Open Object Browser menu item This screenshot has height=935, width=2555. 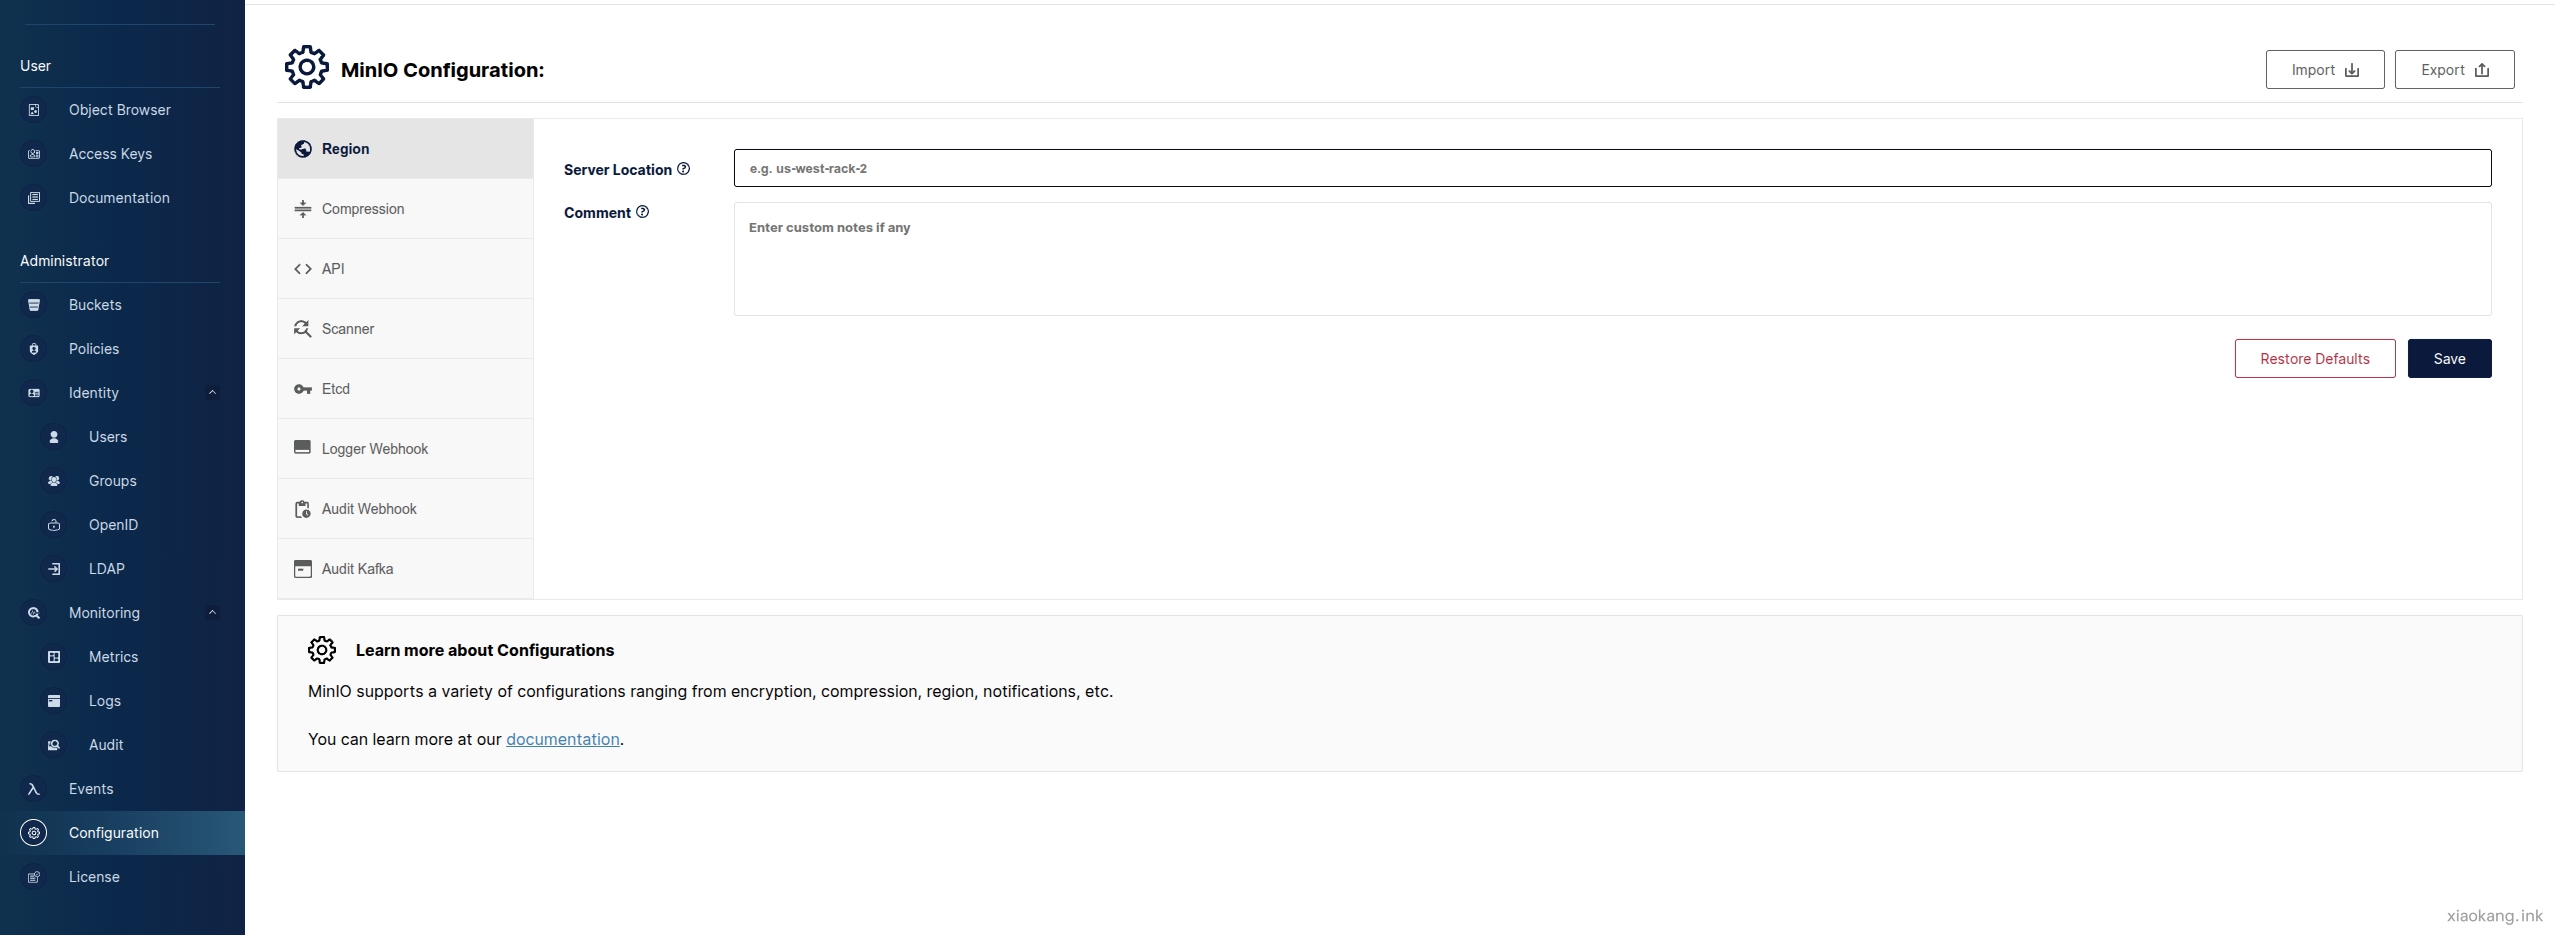(x=120, y=110)
